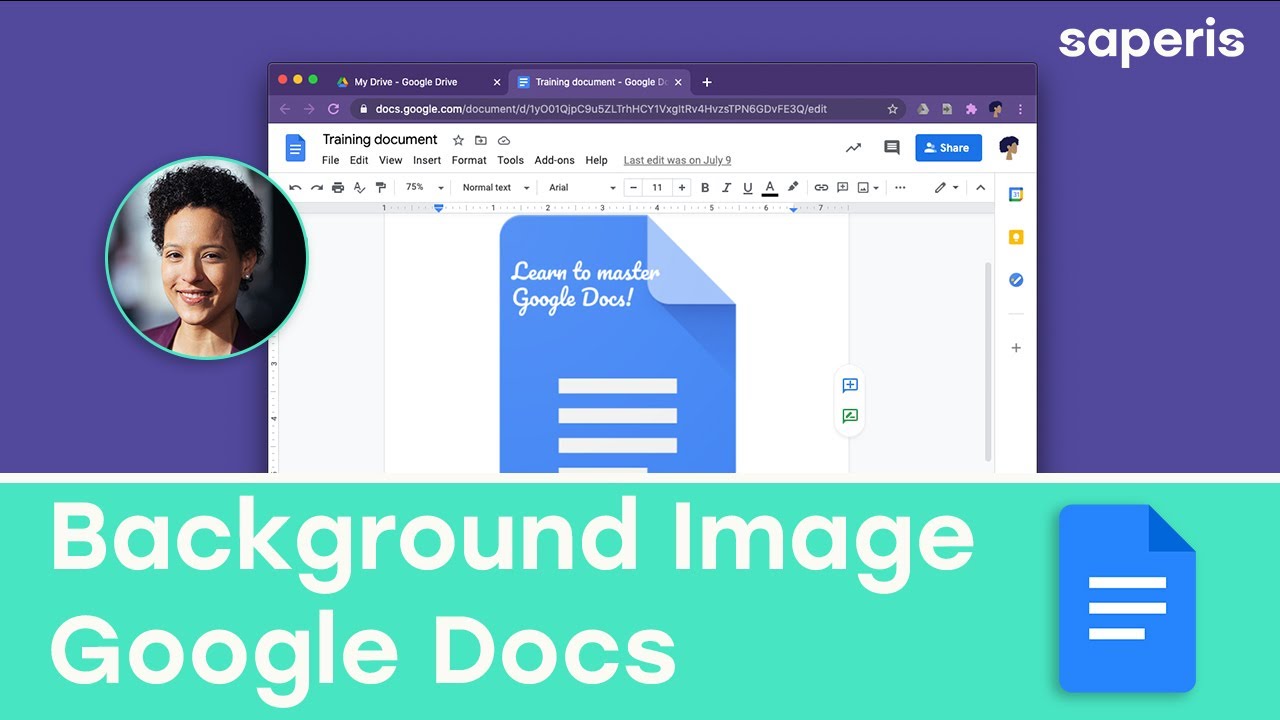Open the Tools menu

pyautogui.click(x=510, y=160)
